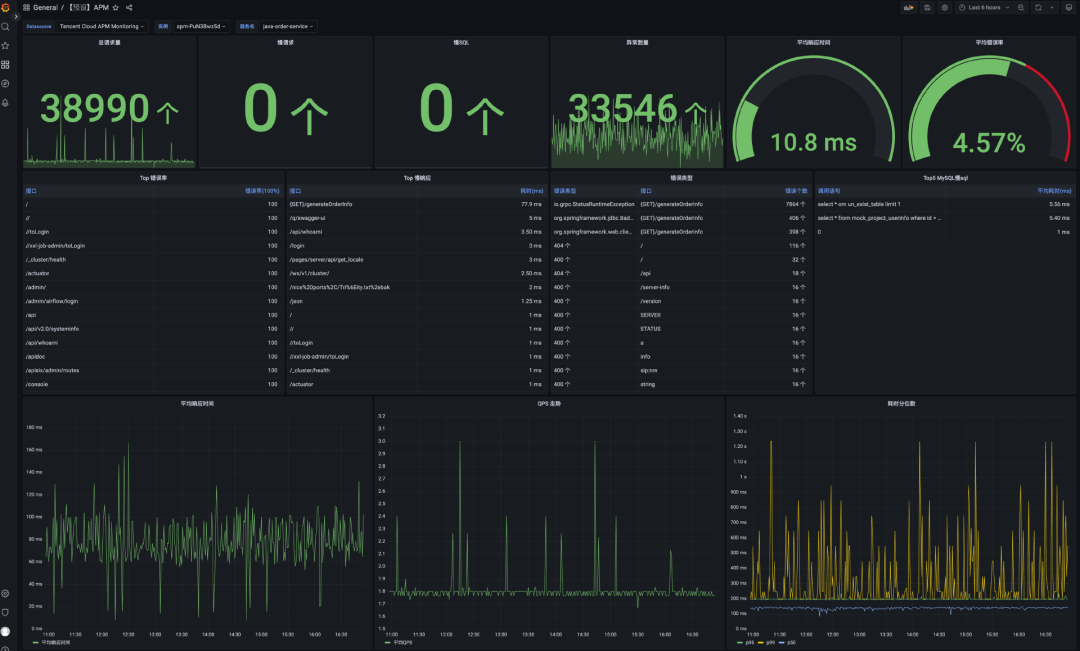
Task: Share the dashboard via share icon
Action: [129, 8]
